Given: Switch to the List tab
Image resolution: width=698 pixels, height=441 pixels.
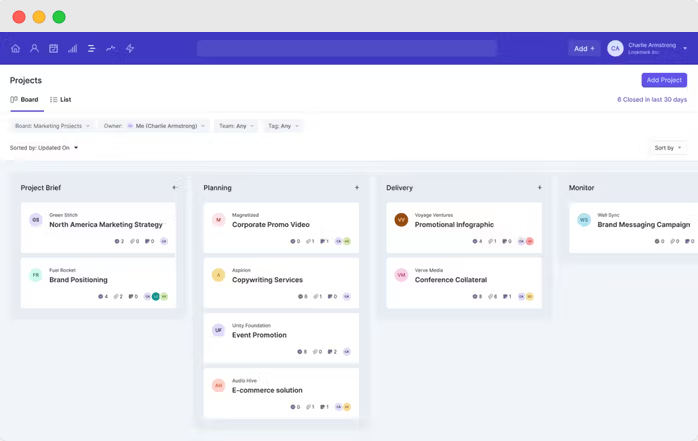Looking at the screenshot, I should coord(61,100).
